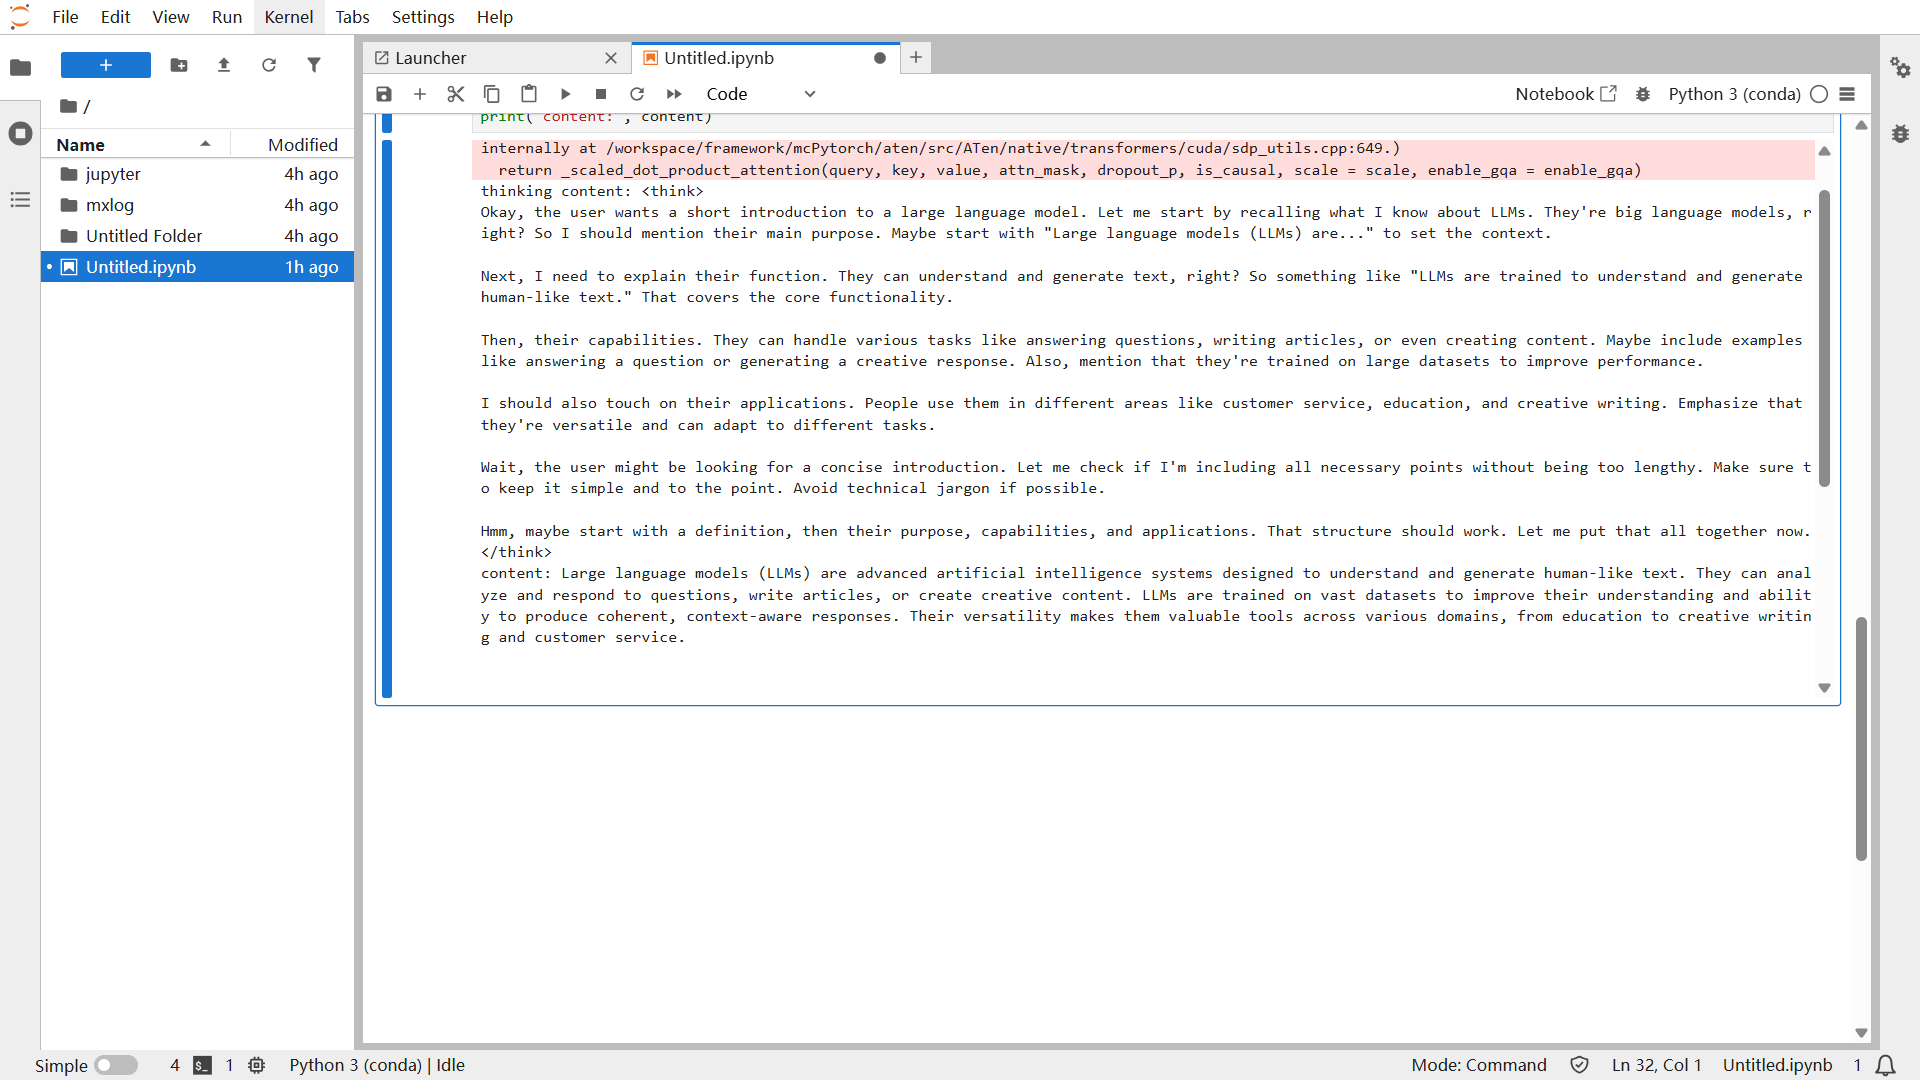
Task: Run the selected cell and advance
Action: point(565,94)
